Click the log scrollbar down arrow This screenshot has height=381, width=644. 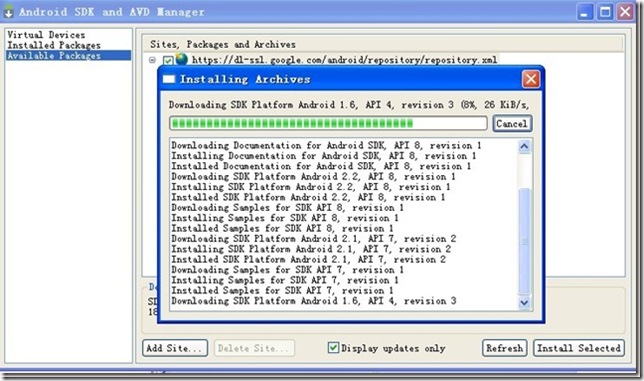[x=524, y=303]
